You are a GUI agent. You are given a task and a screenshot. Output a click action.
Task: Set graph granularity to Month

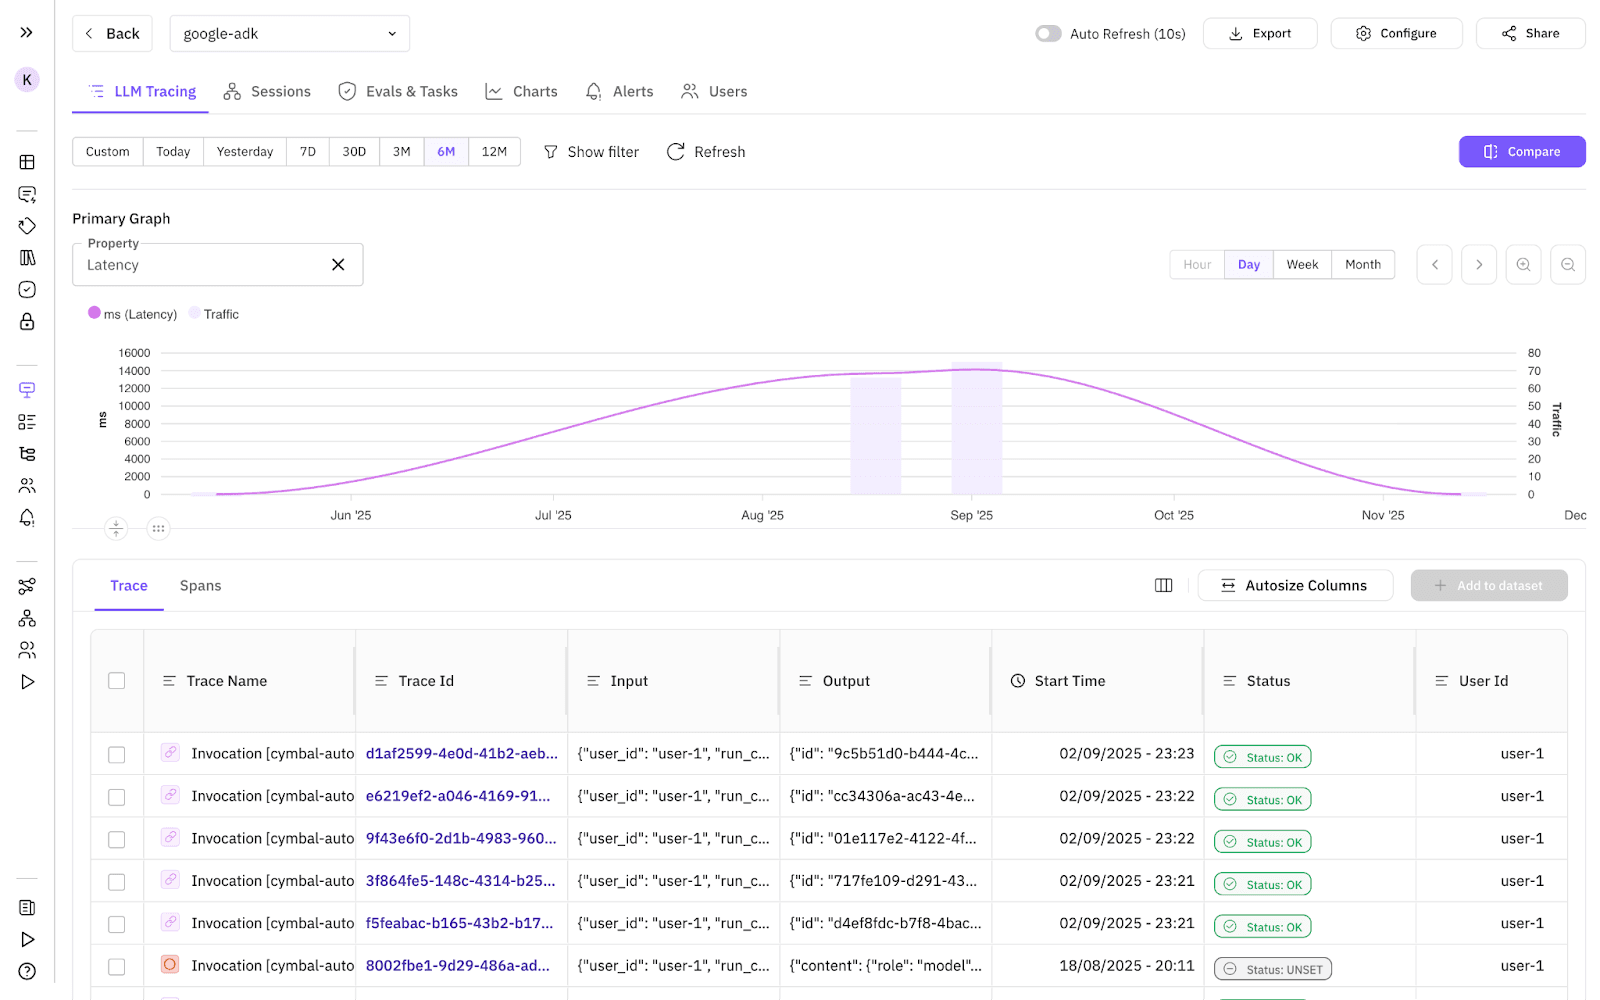(x=1363, y=265)
